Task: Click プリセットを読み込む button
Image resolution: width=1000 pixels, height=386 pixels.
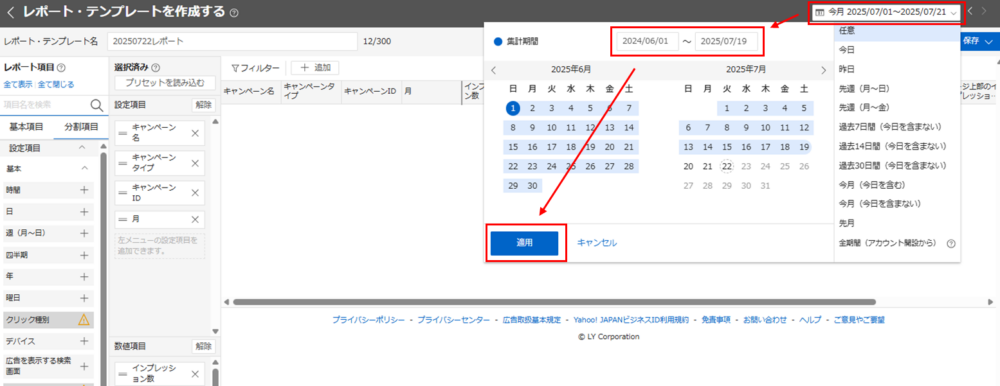Action: (165, 82)
